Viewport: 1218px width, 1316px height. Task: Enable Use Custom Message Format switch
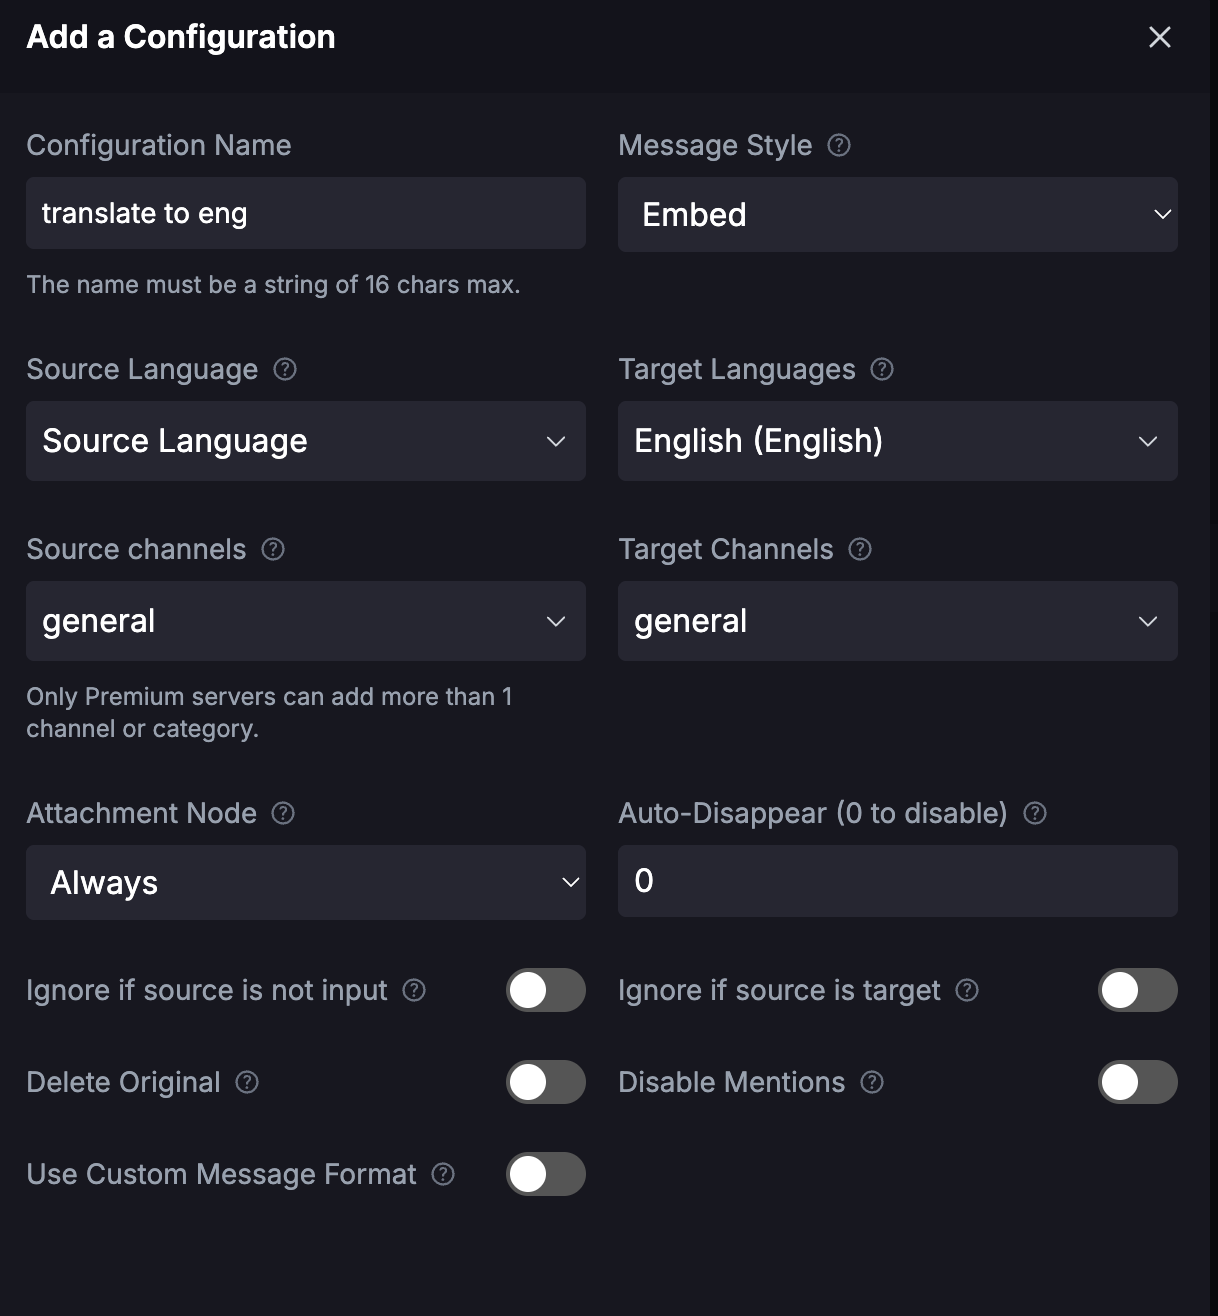pos(546,1174)
